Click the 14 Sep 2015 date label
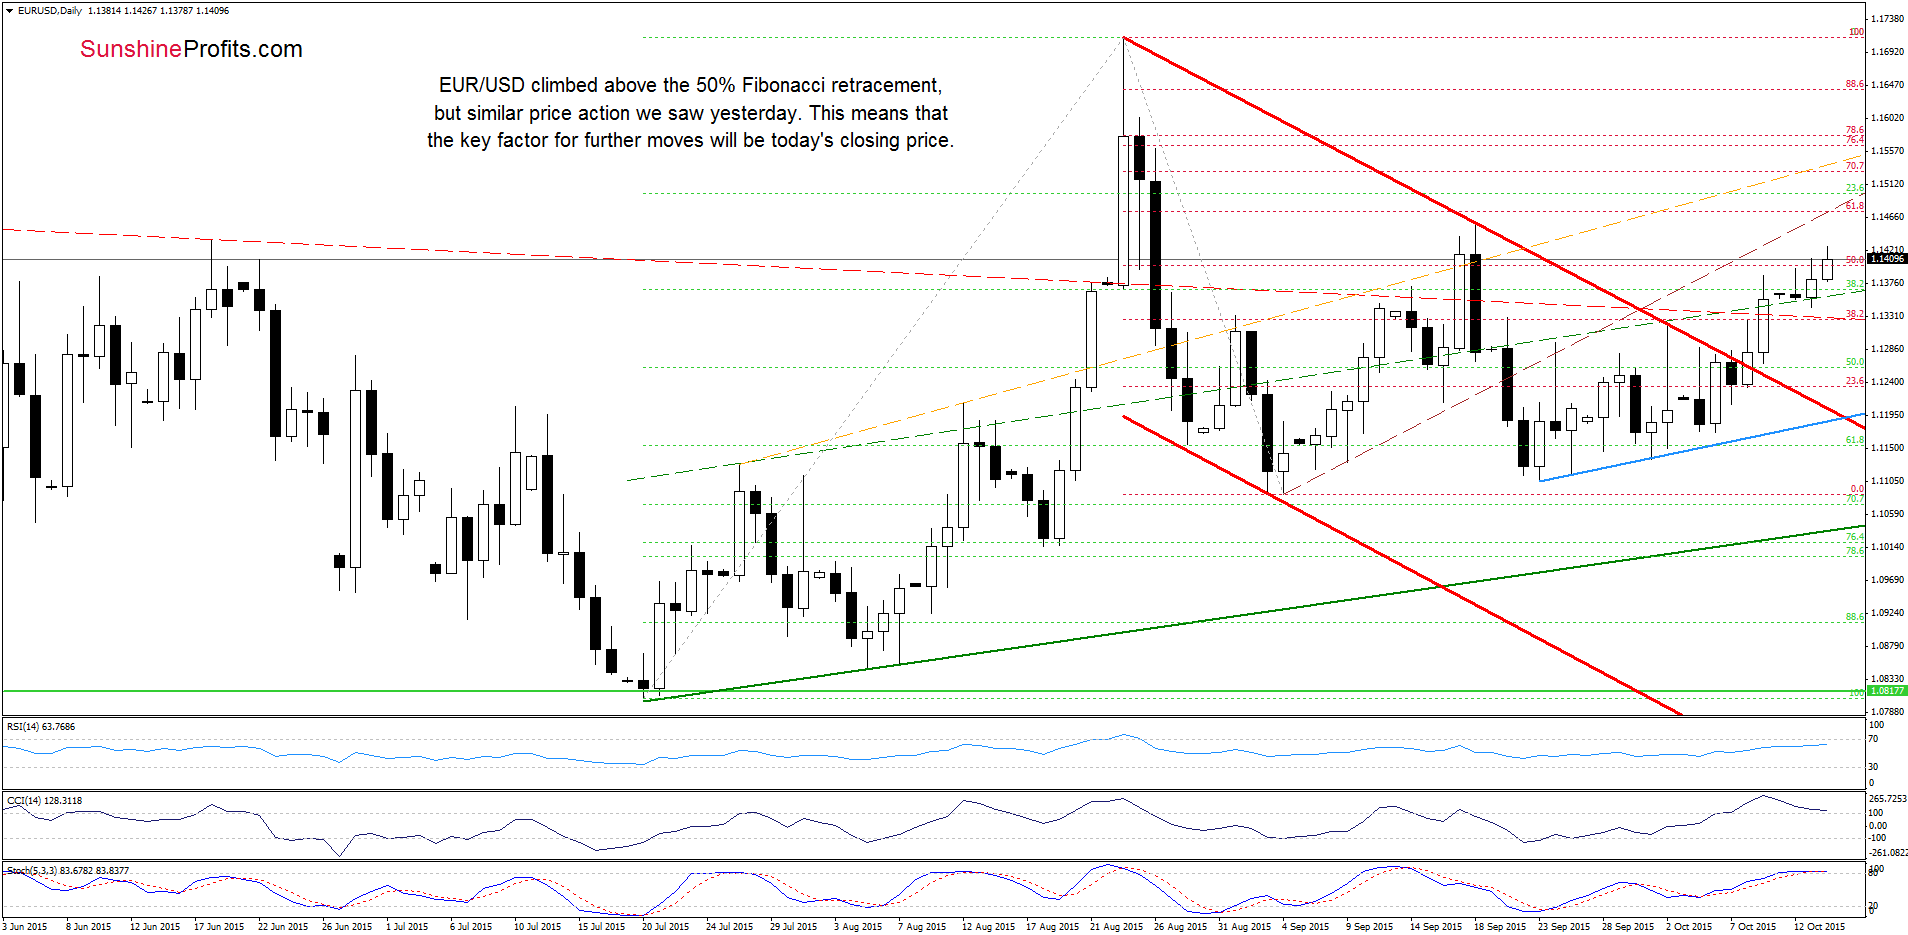Image resolution: width=1908 pixels, height=935 pixels. pyautogui.click(x=1435, y=927)
